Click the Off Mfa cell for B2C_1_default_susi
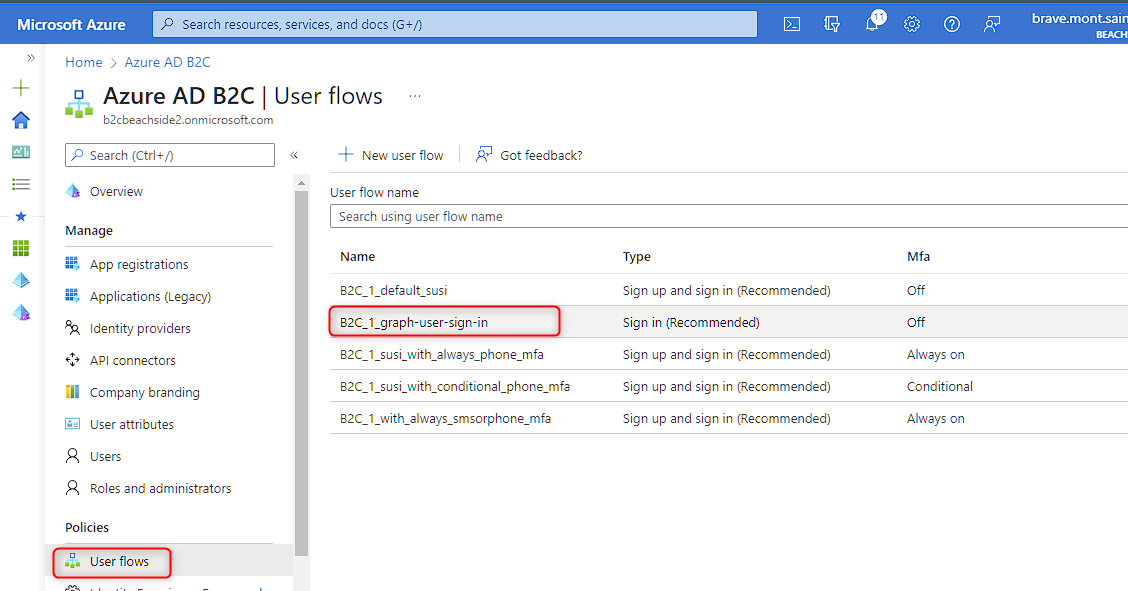Screen dimensions: 1128x591 click(916, 290)
